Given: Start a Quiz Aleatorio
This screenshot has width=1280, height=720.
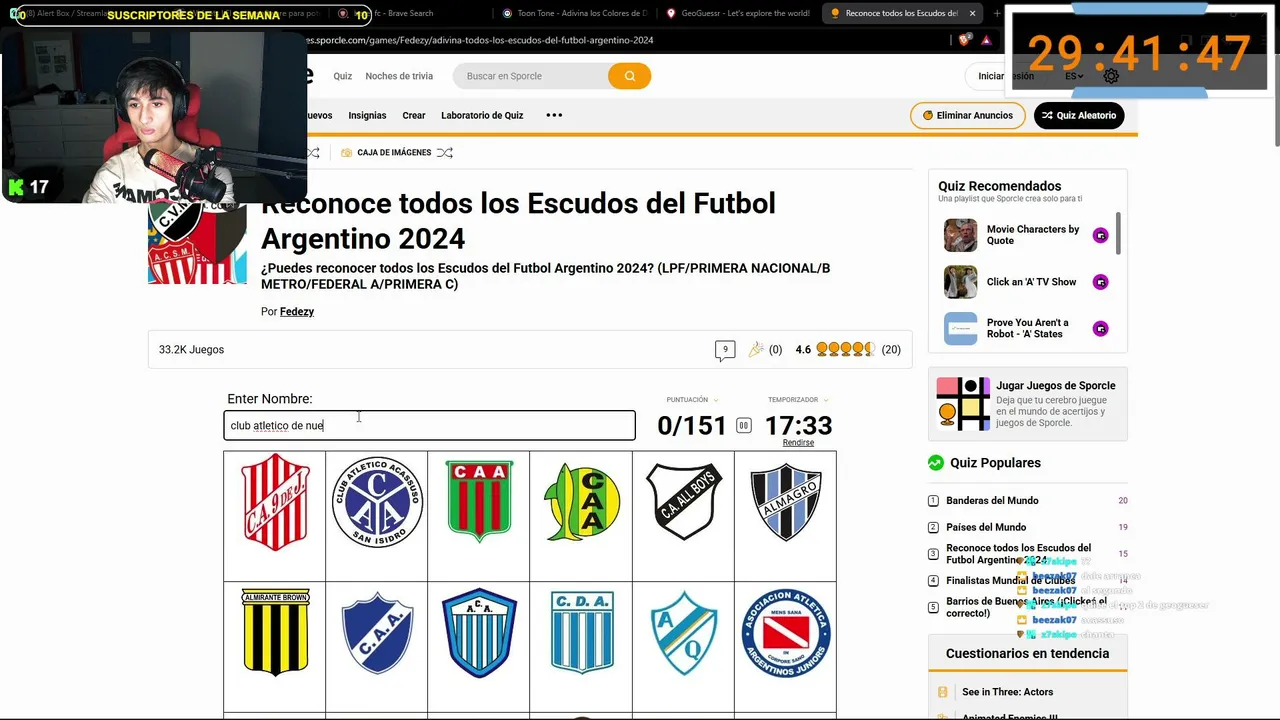Looking at the screenshot, I should click(1079, 115).
